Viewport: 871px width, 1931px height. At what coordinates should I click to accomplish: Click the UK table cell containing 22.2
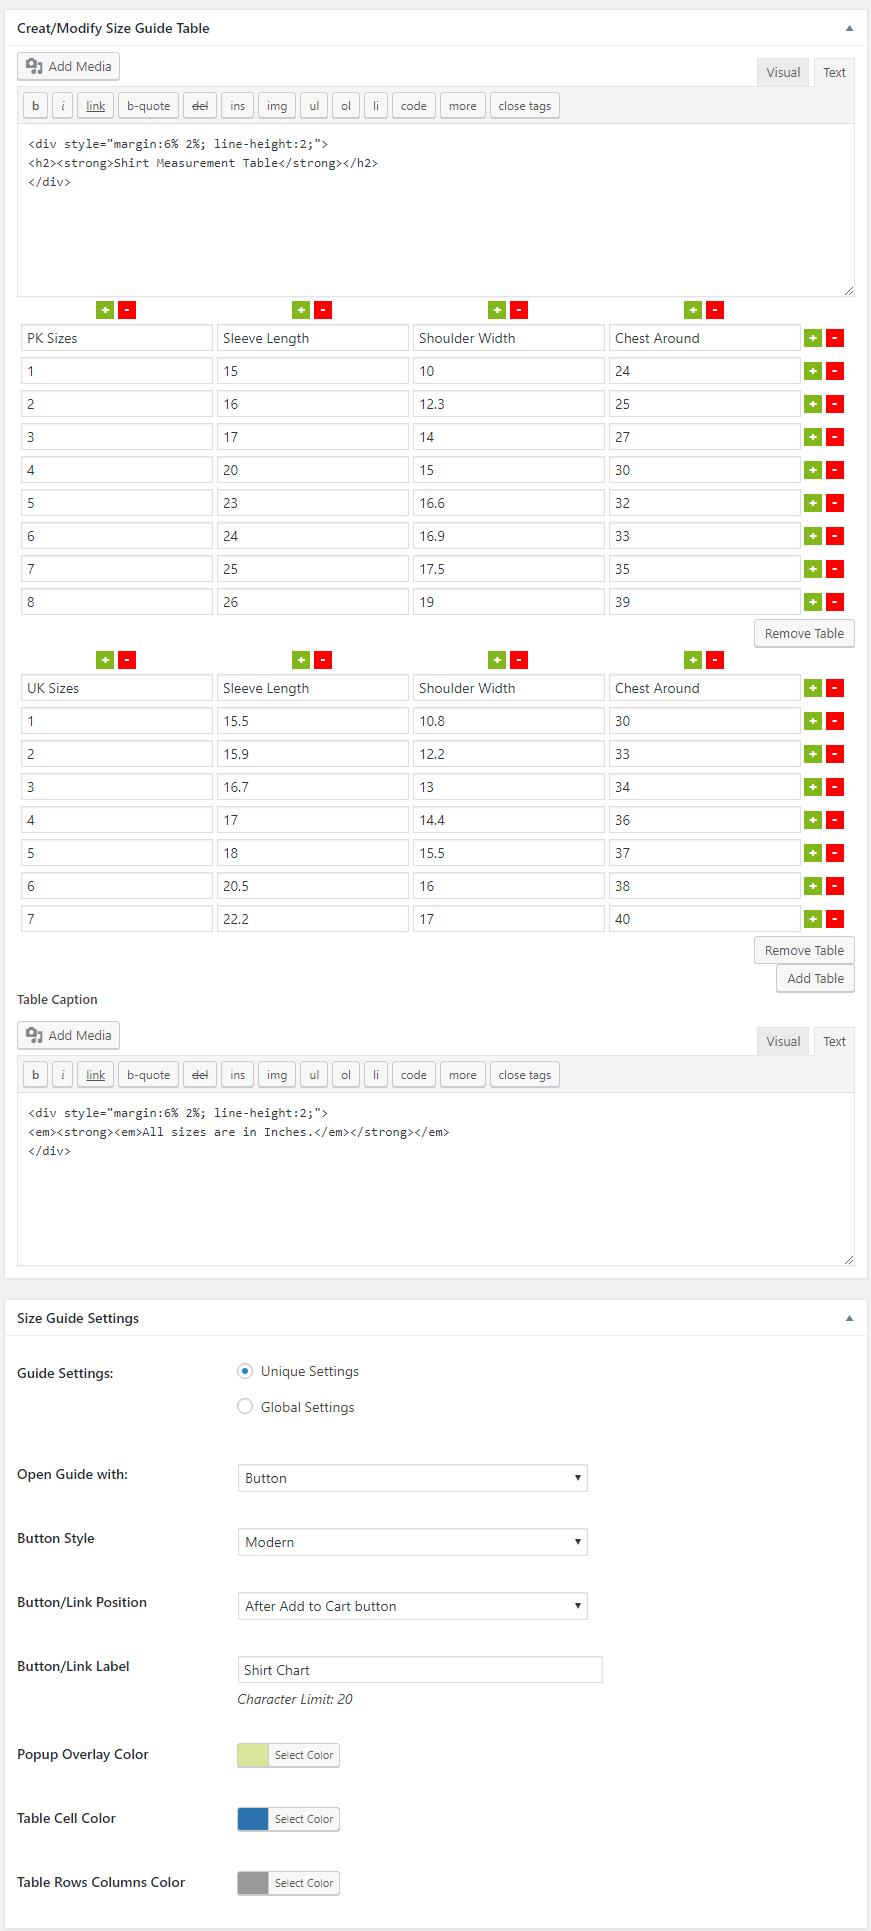[x=313, y=919]
